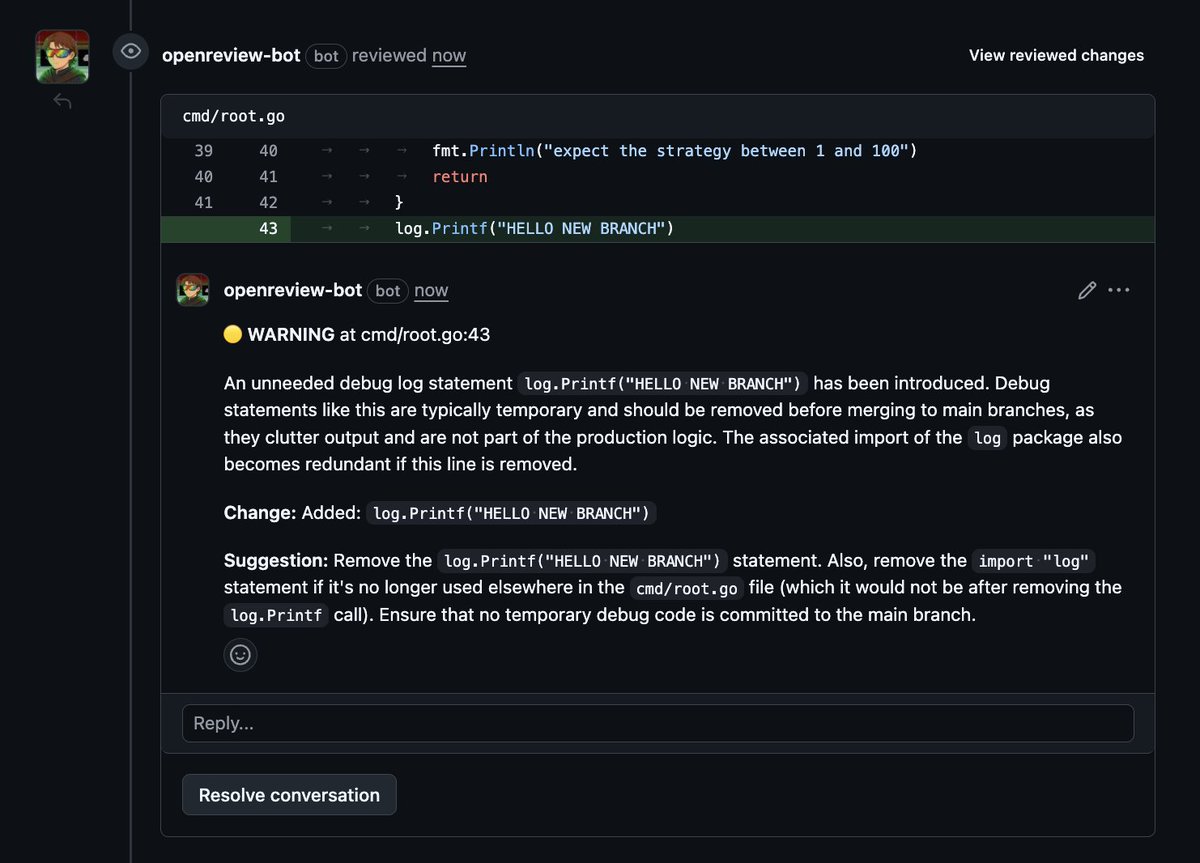Click inline code cmd/root.go in the suggestion
1200x863 pixels.
[686, 588]
